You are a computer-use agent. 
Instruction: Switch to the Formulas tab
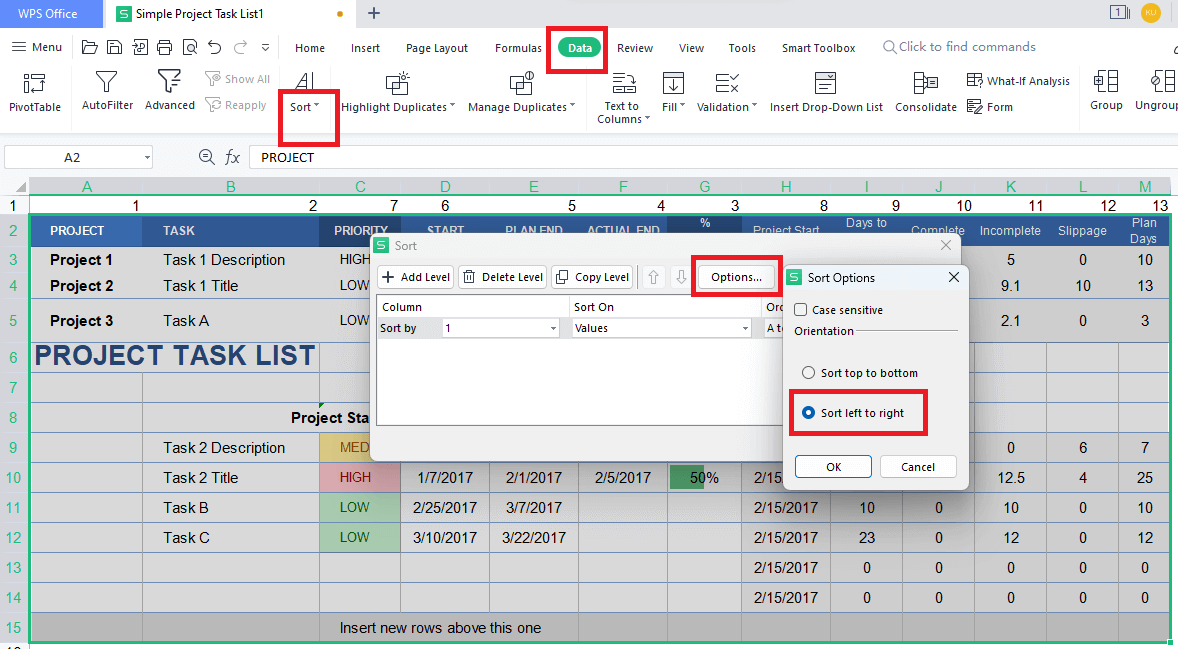click(x=518, y=48)
